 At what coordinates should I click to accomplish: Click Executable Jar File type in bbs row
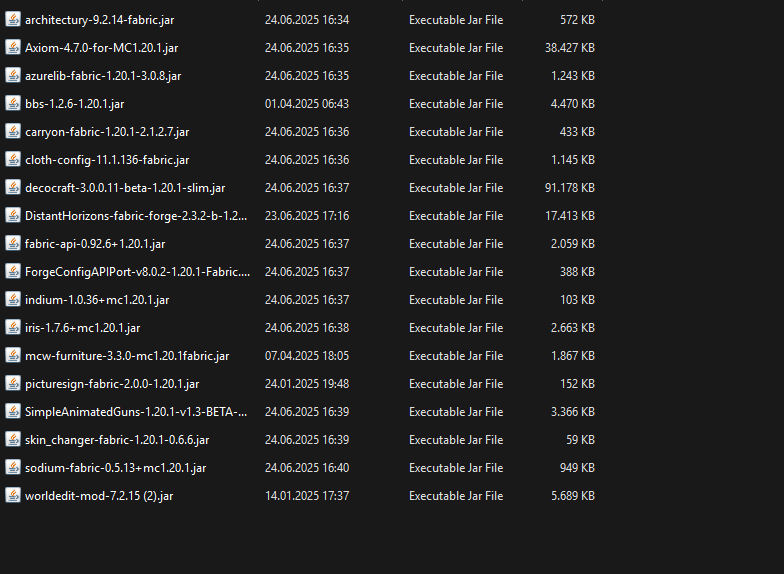[x=456, y=104]
